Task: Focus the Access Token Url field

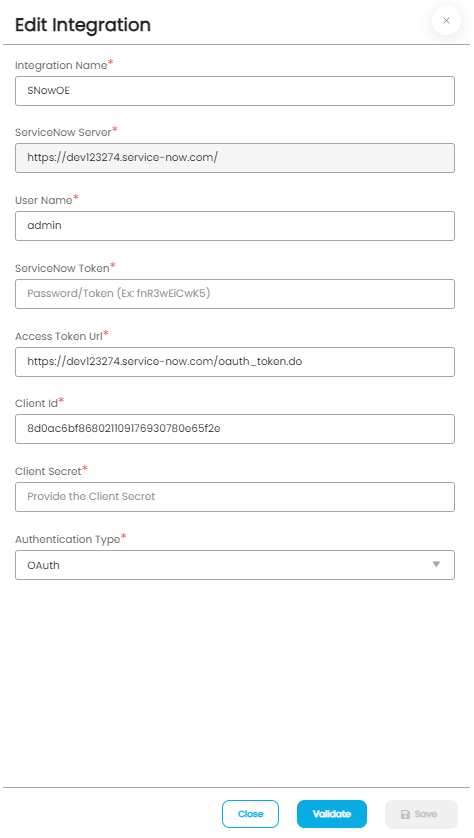Action: 235,362
